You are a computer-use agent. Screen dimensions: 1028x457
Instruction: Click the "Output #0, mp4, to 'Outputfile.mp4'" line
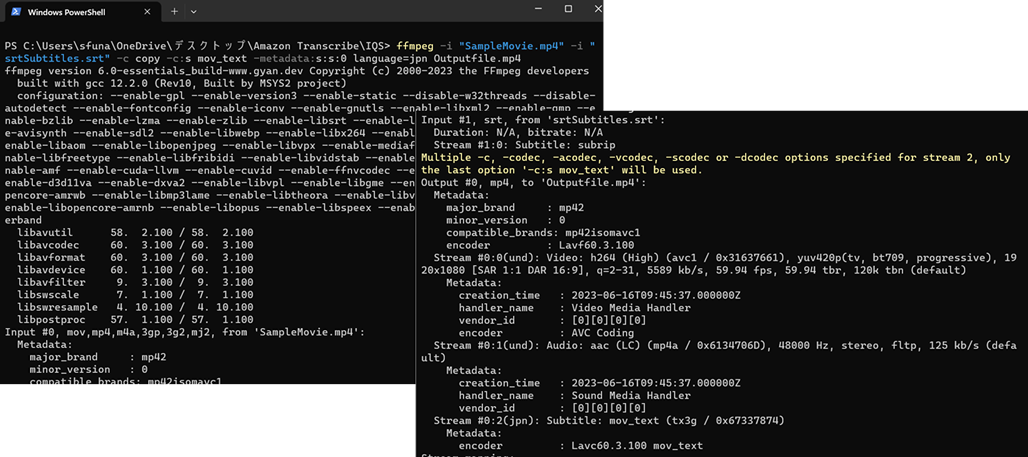pyautogui.click(x=534, y=182)
